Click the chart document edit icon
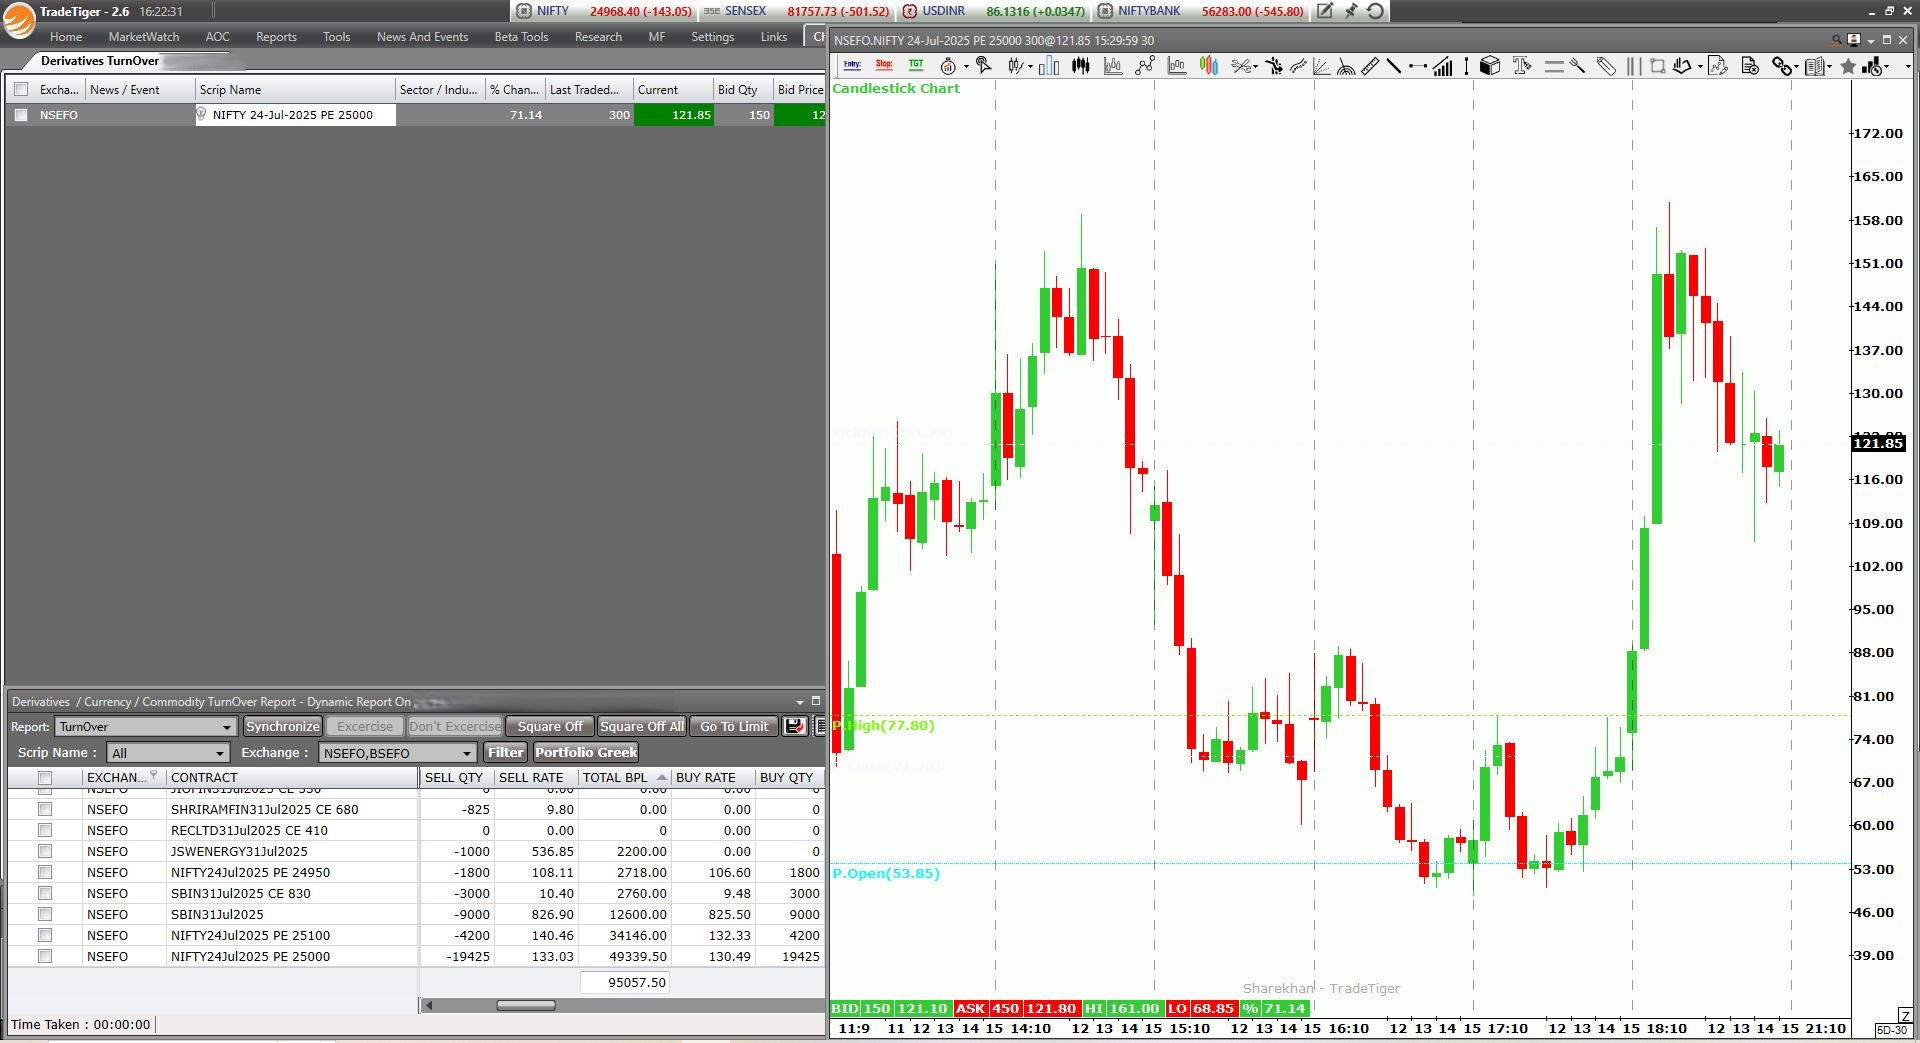Viewport: 1920px width, 1043px height. coord(1718,66)
